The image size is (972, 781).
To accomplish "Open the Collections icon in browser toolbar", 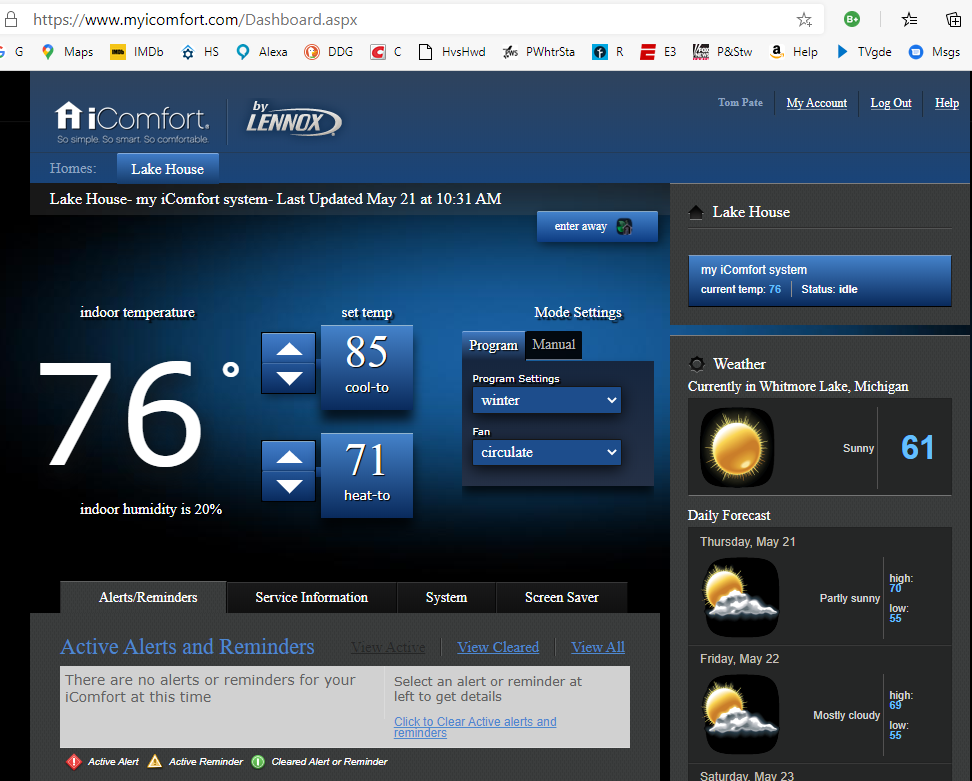I will click(x=953, y=20).
